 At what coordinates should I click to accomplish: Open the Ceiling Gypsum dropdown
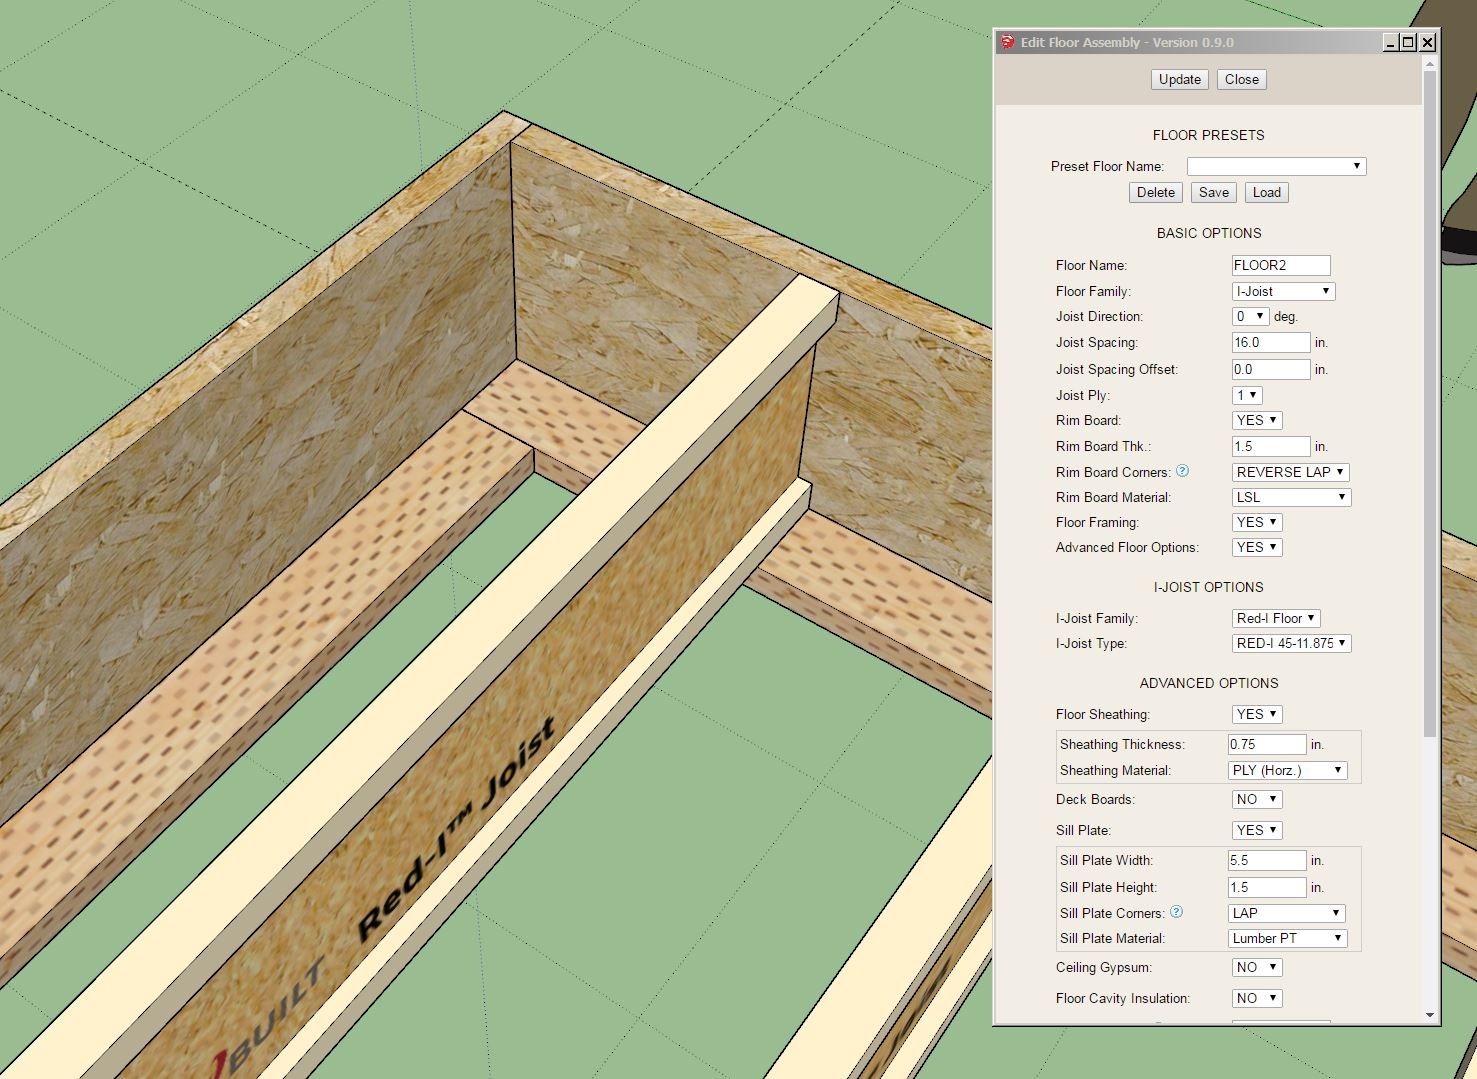click(x=1257, y=967)
